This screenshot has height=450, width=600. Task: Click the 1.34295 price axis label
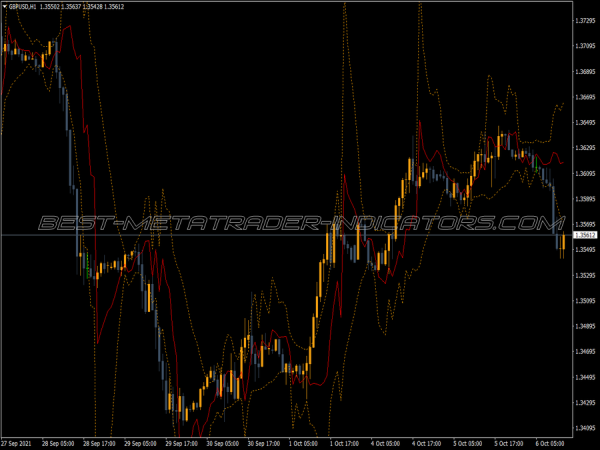tap(585, 402)
